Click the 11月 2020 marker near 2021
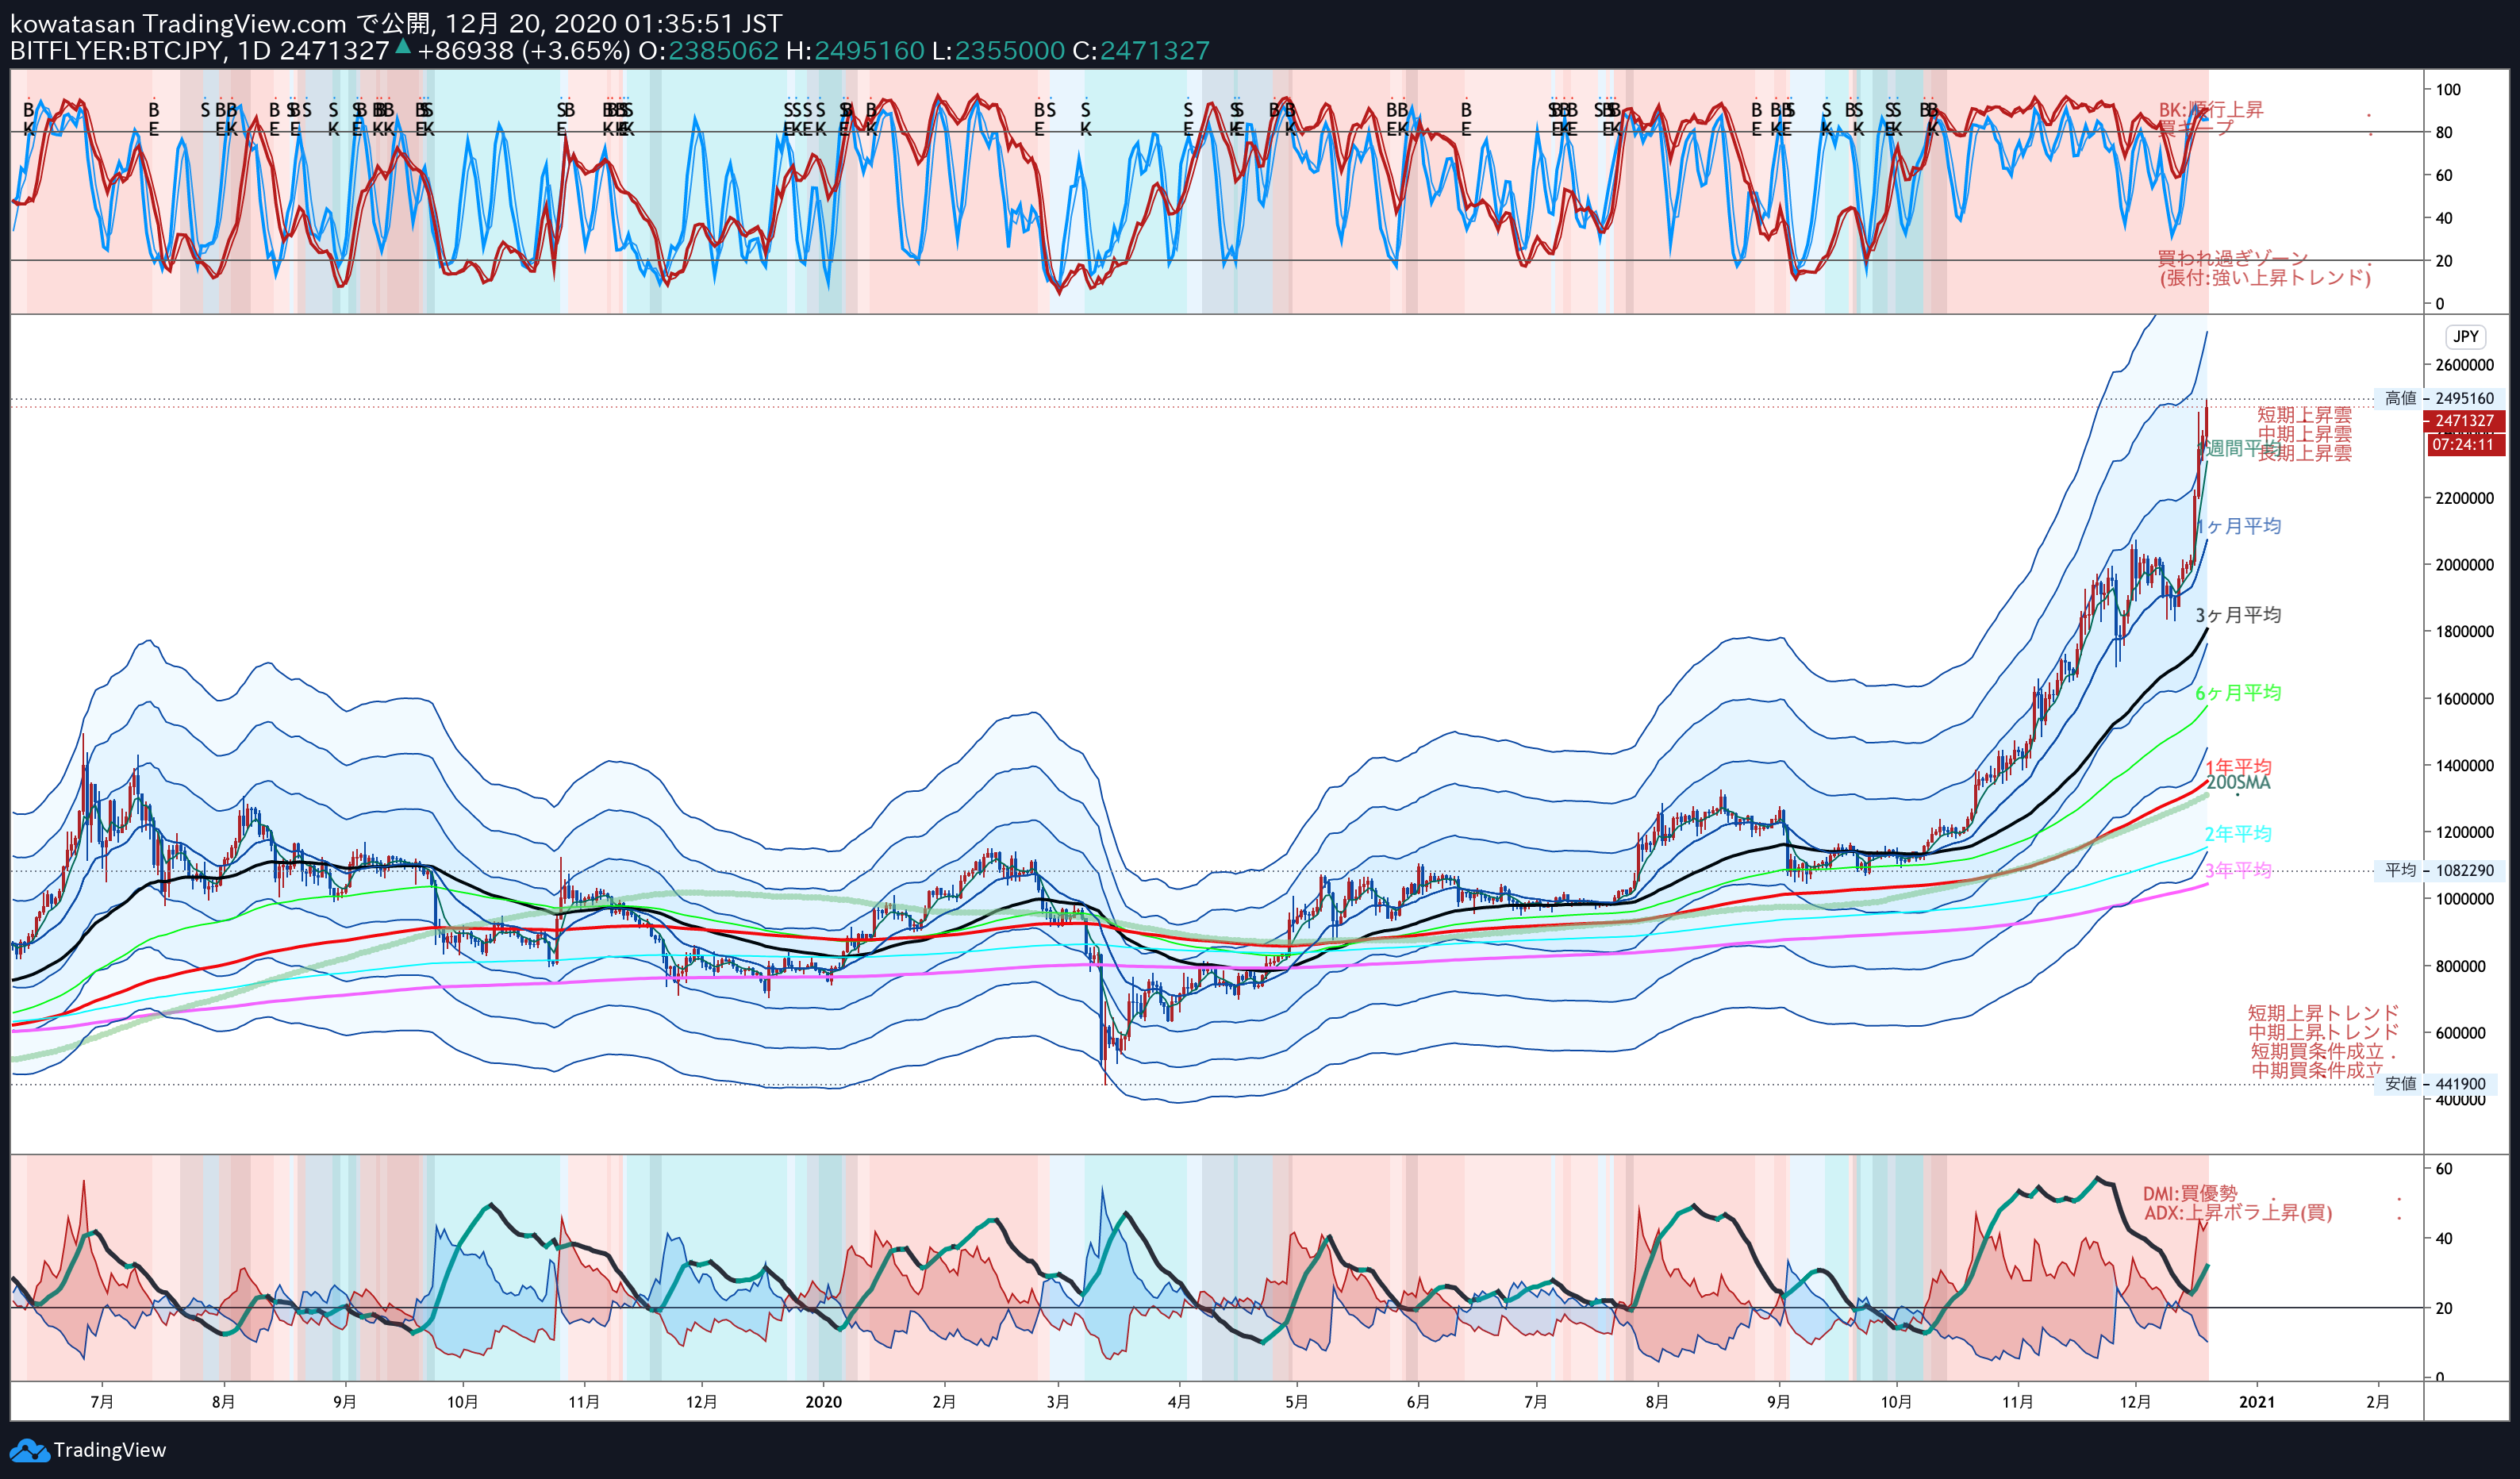 (2017, 1402)
